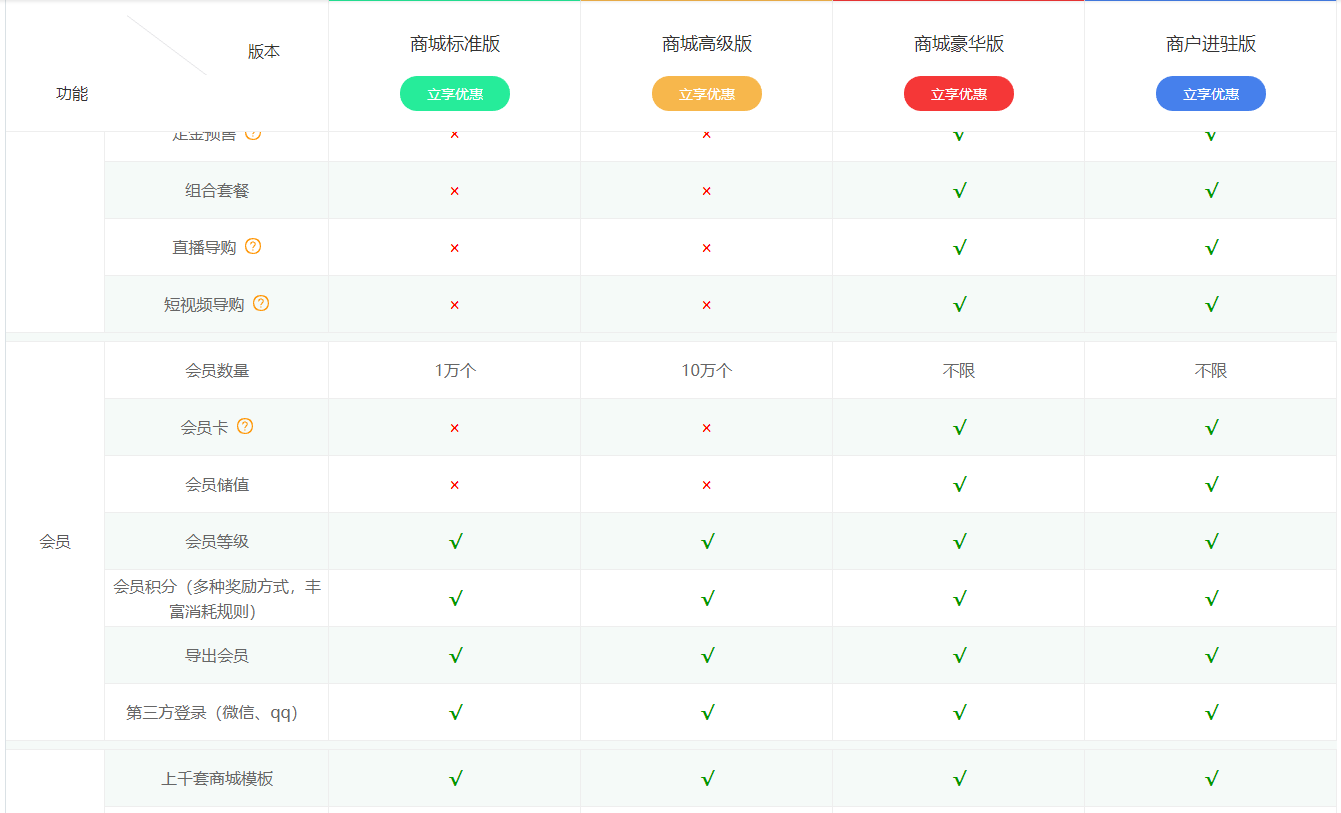
Task: Click the red cross for 短视频导购 in 商城高级版
Action: coord(707,305)
